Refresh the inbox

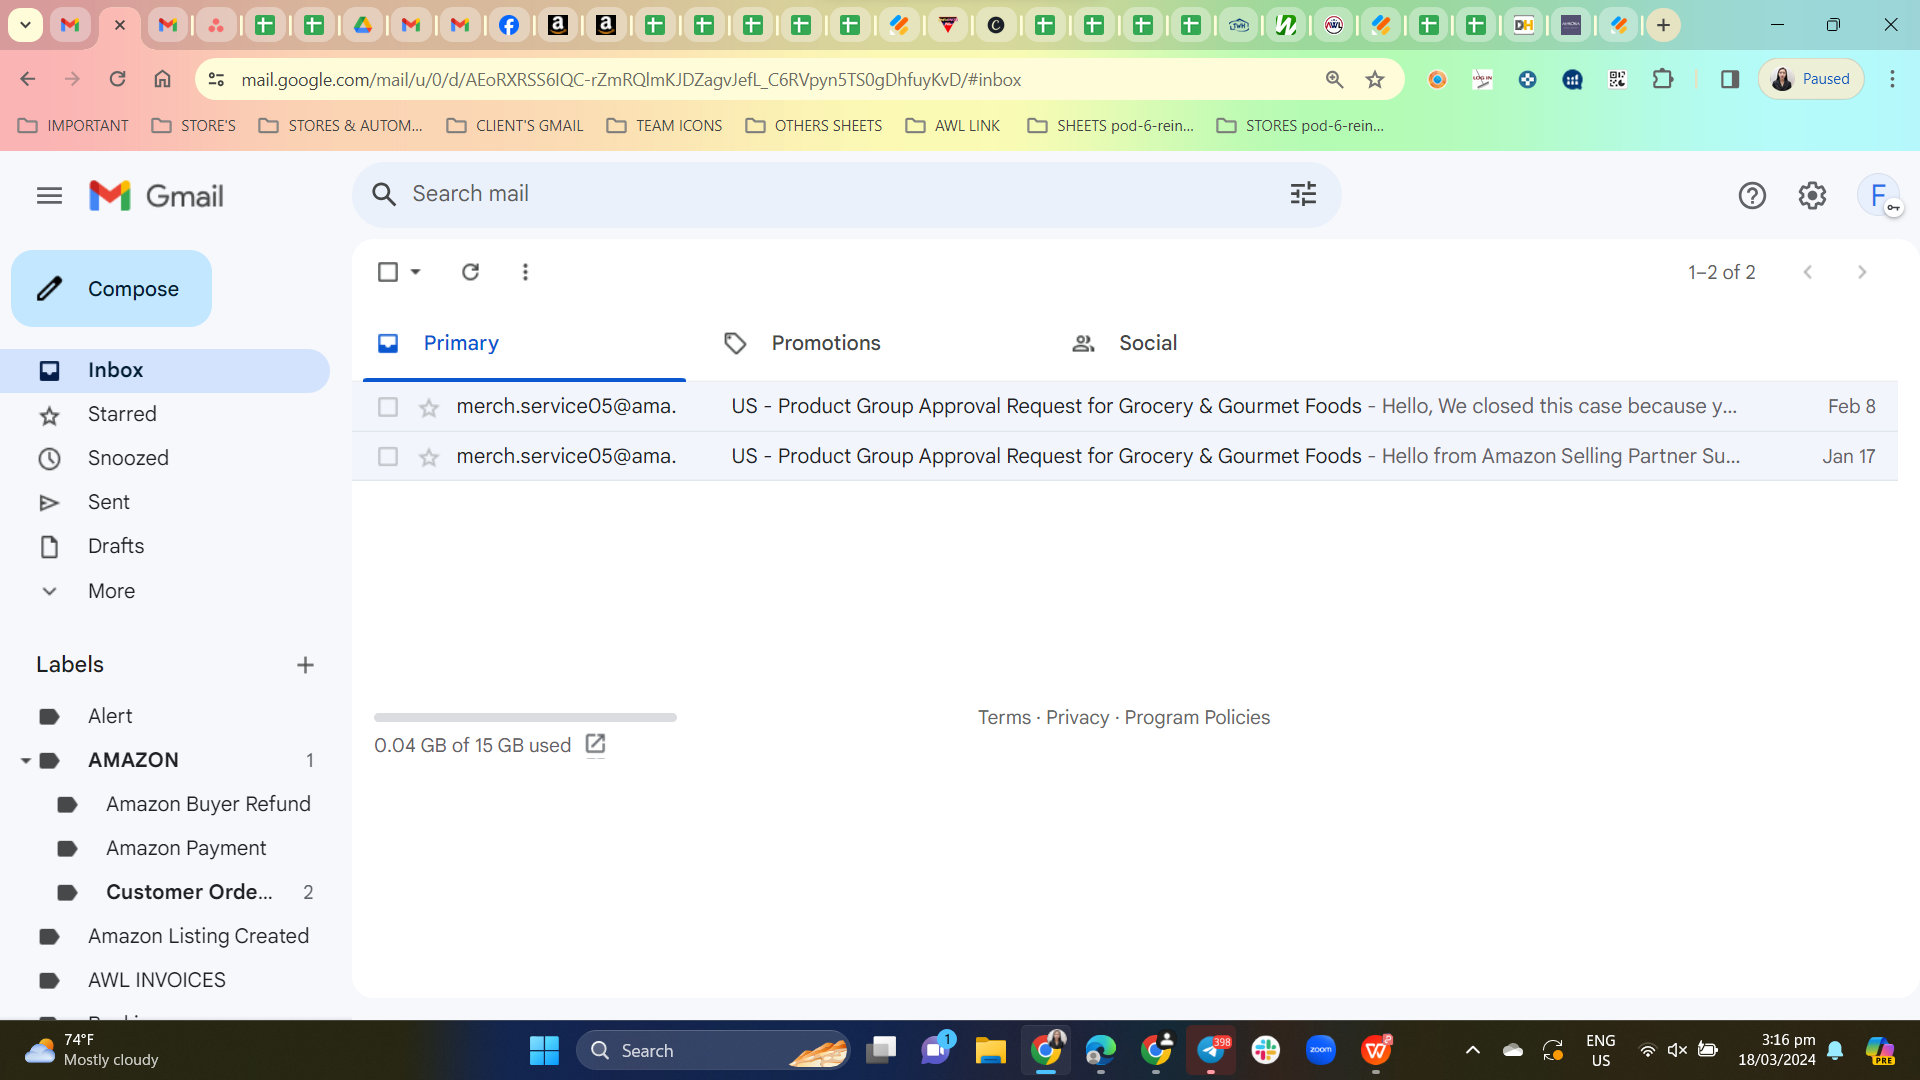tap(470, 272)
